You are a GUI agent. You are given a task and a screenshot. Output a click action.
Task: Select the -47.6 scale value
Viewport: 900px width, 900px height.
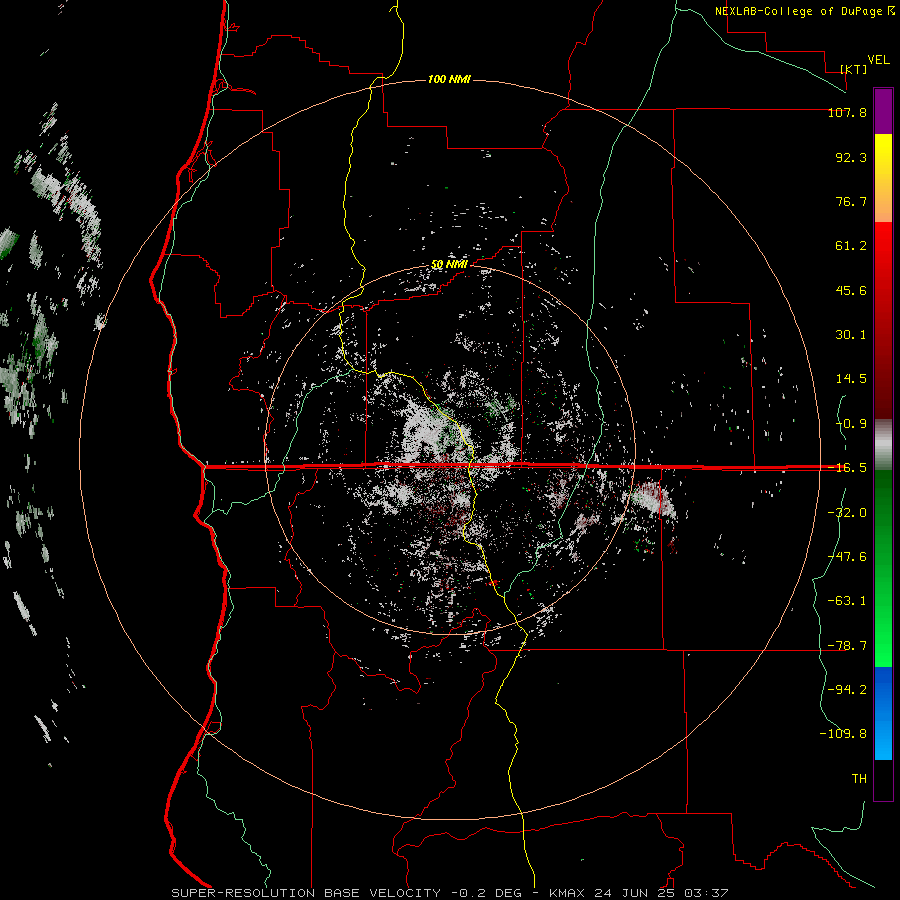coord(847,557)
